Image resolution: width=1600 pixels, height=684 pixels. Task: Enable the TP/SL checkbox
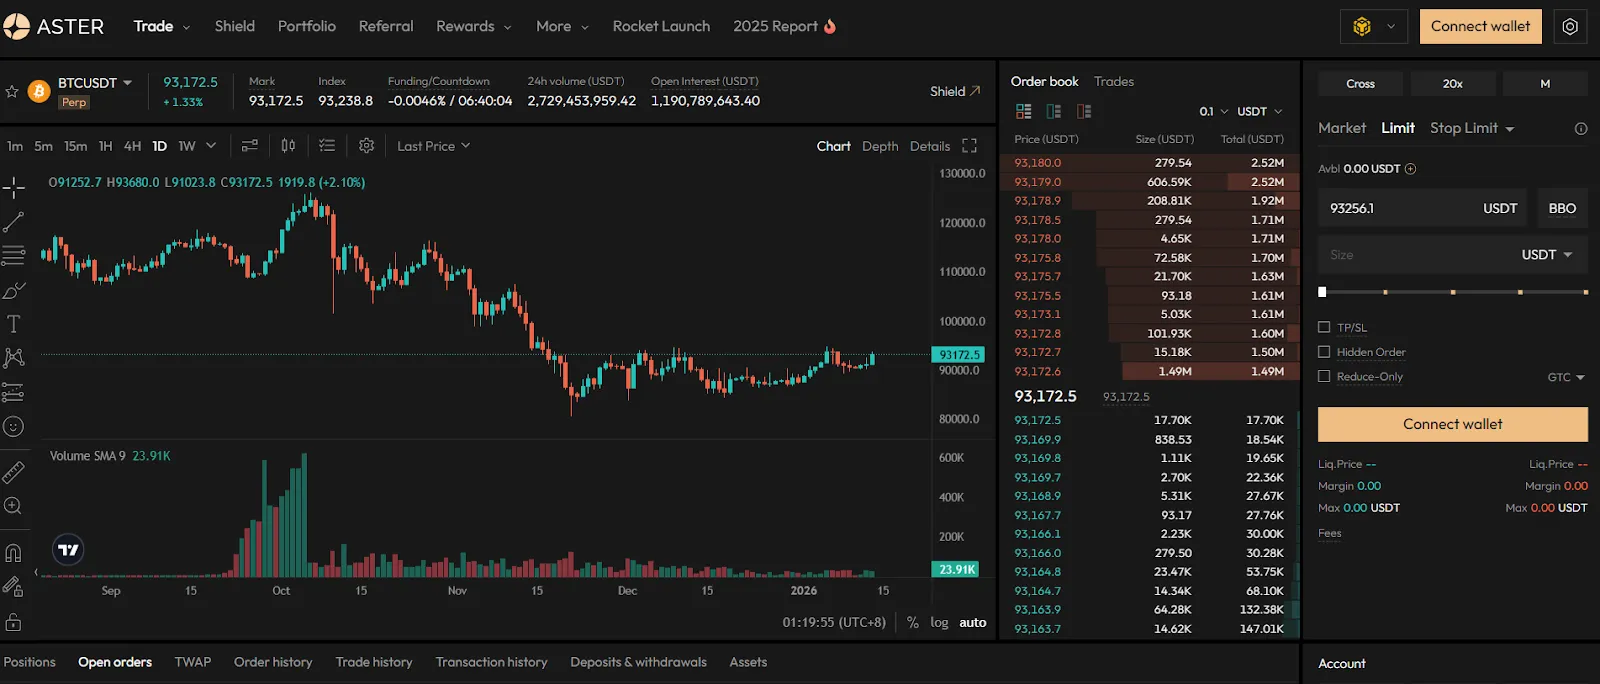tap(1324, 327)
